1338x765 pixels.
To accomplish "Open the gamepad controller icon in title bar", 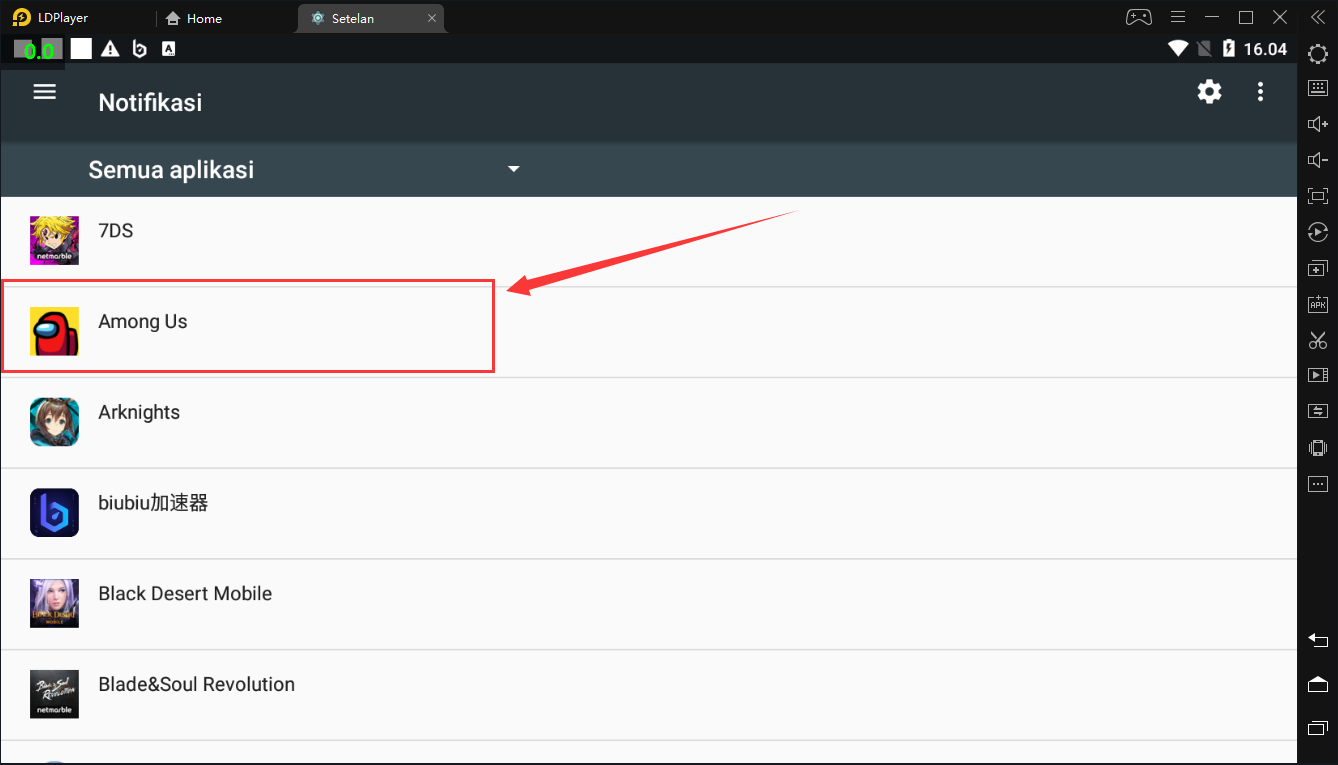I will 1139,17.
